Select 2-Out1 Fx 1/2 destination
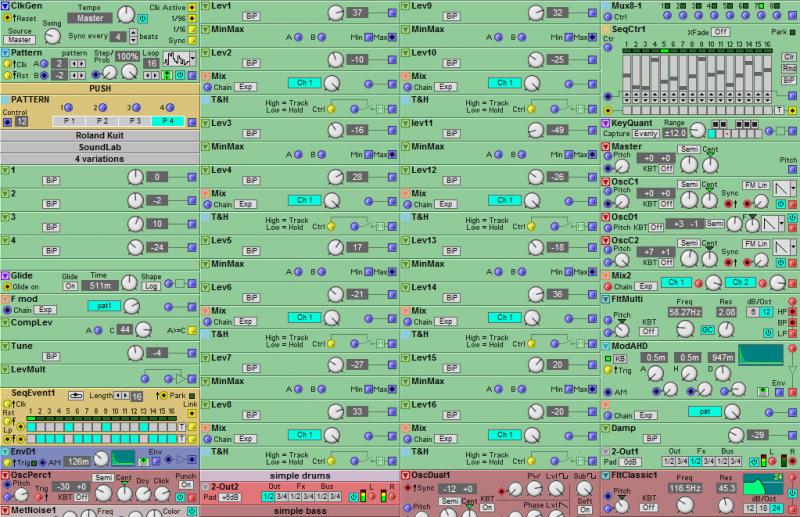This screenshot has width=800, height=517. [695, 462]
